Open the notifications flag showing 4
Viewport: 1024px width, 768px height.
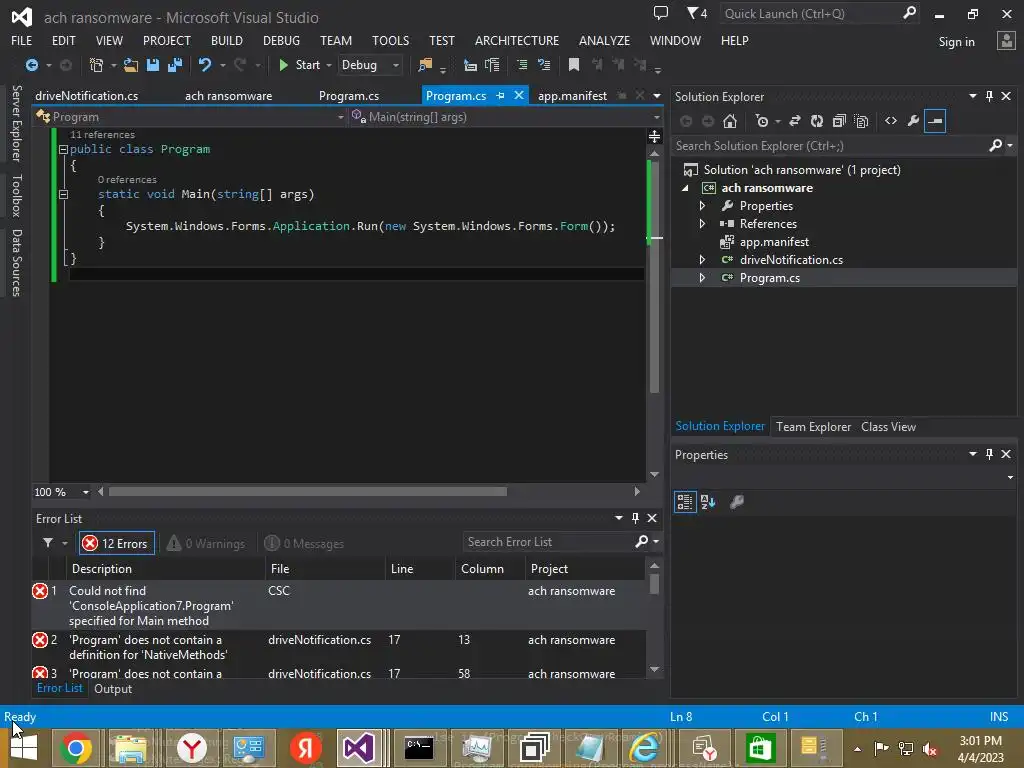[697, 13]
